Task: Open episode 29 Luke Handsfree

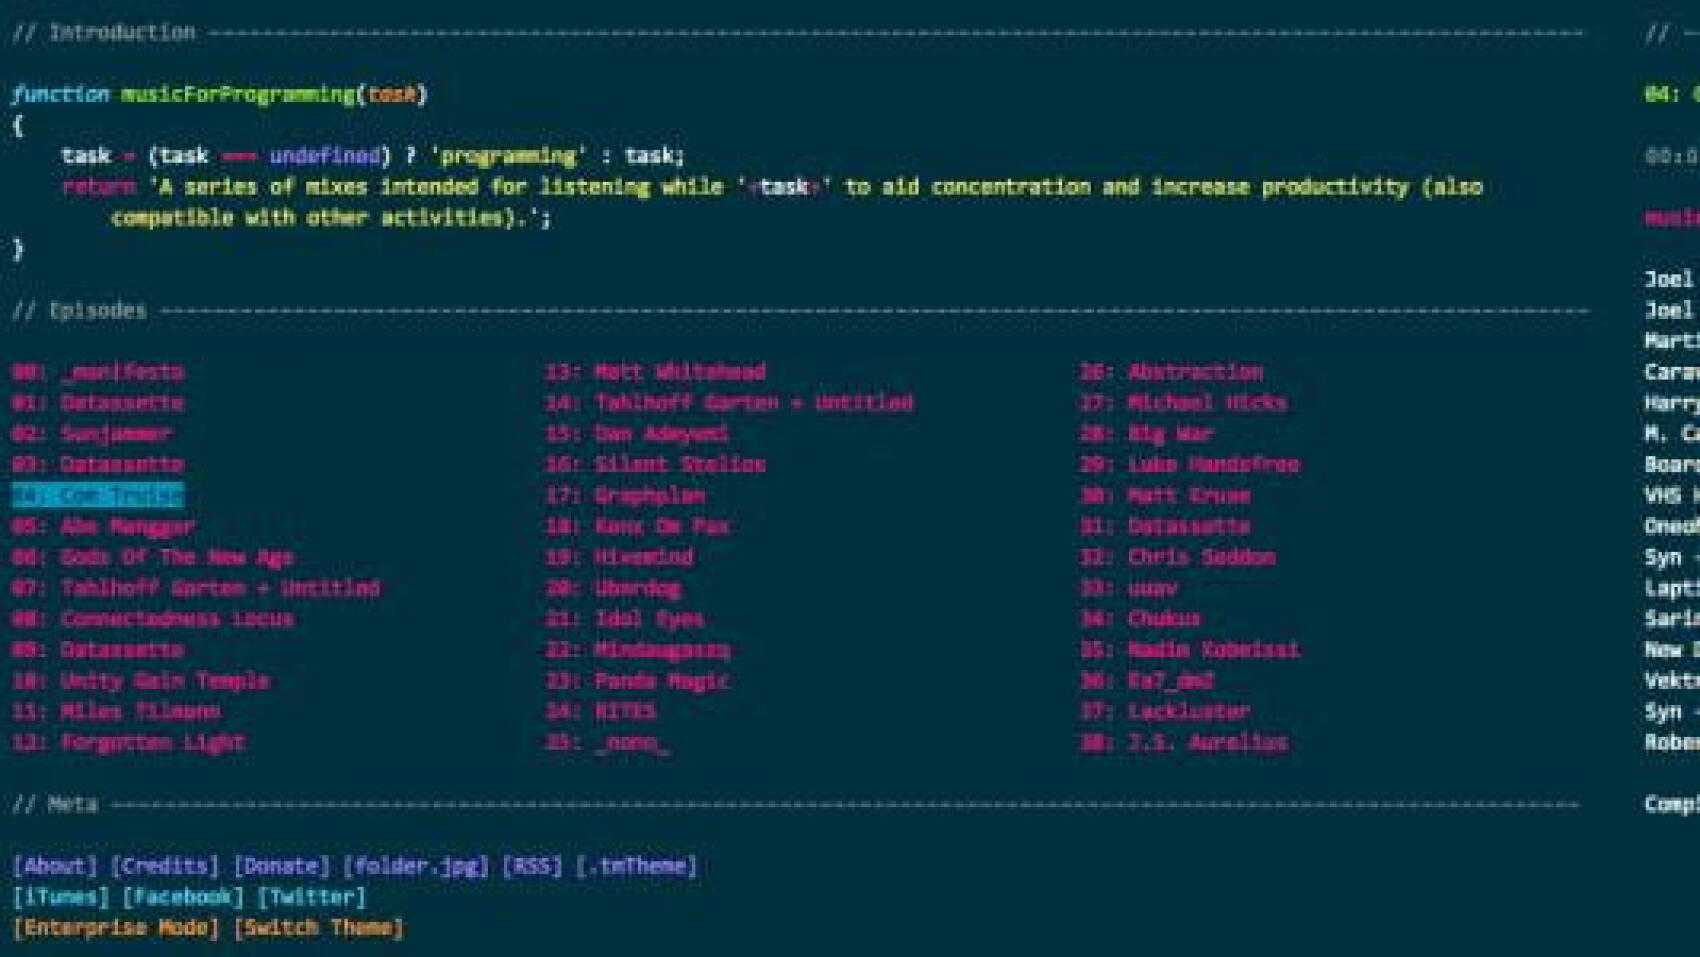Action: [1190, 465]
